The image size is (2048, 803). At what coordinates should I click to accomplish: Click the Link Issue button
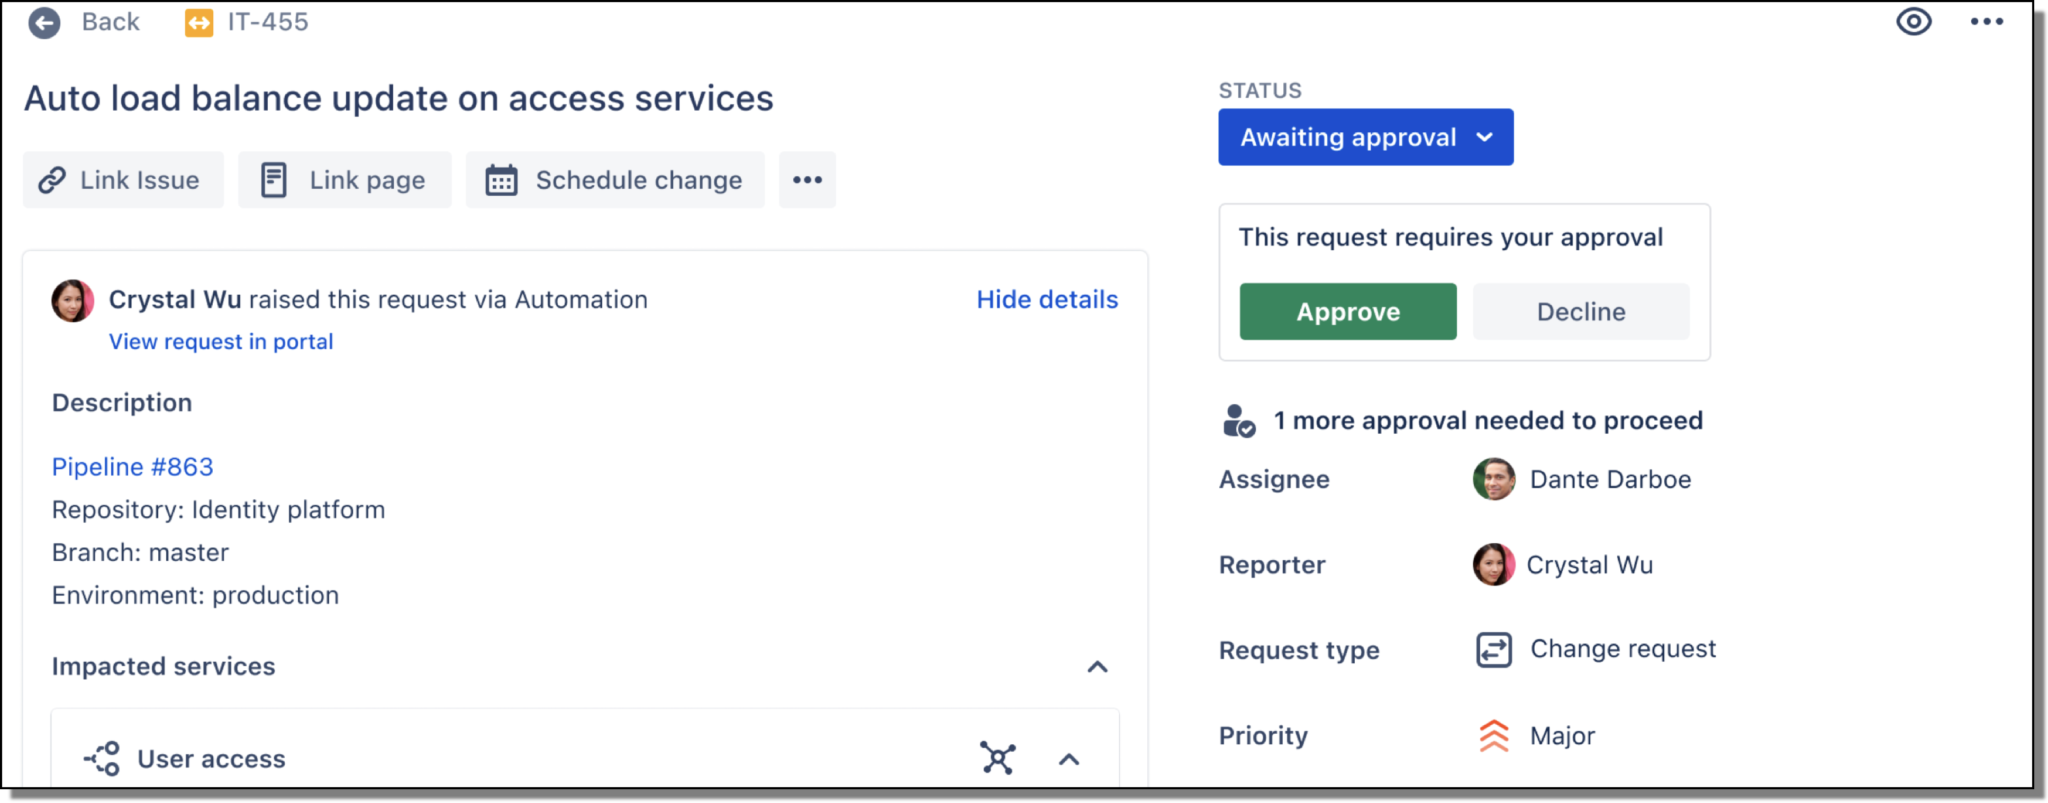tap(122, 180)
